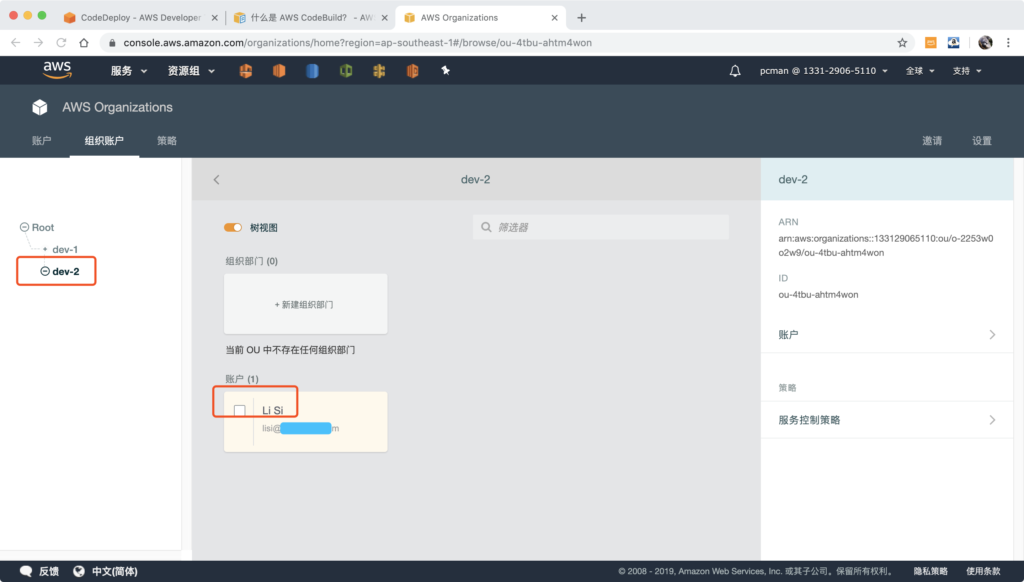Collapse the dev-2 tree node
The width and height of the screenshot is (1024, 582).
click(x=45, y=271)
